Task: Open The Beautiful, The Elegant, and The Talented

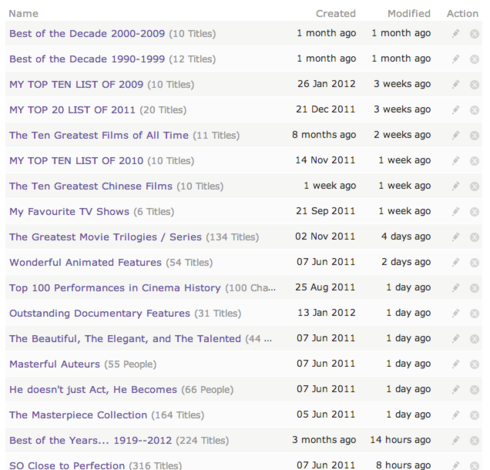Action: tap(125, 339)
